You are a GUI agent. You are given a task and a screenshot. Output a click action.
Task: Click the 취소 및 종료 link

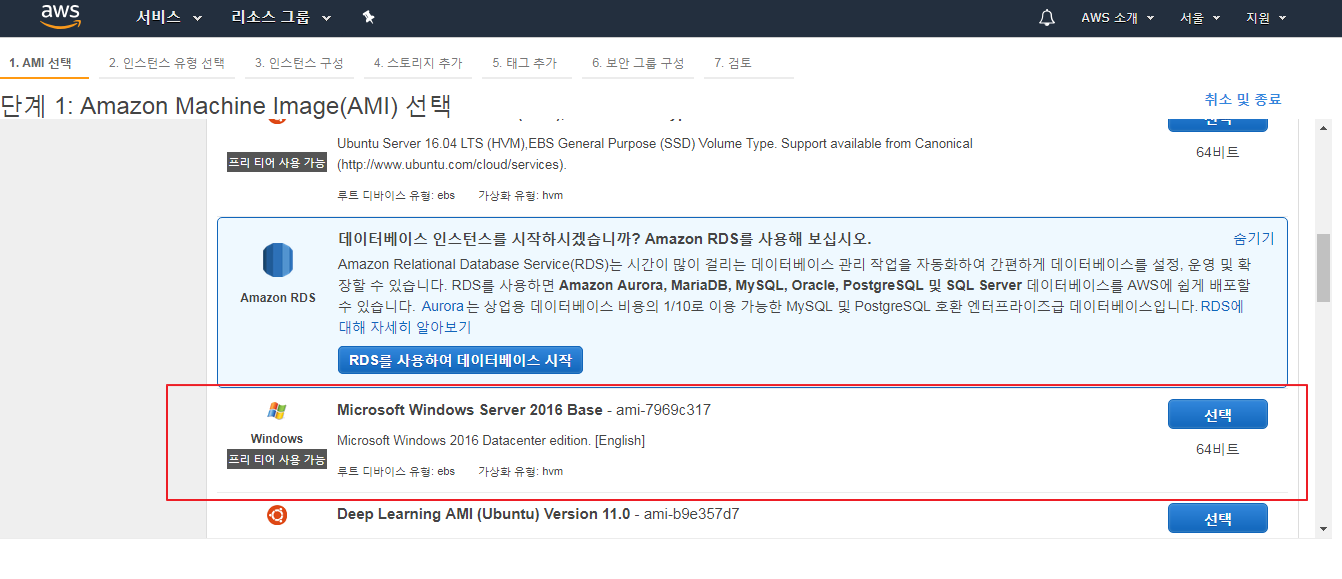coord(1243,99)
